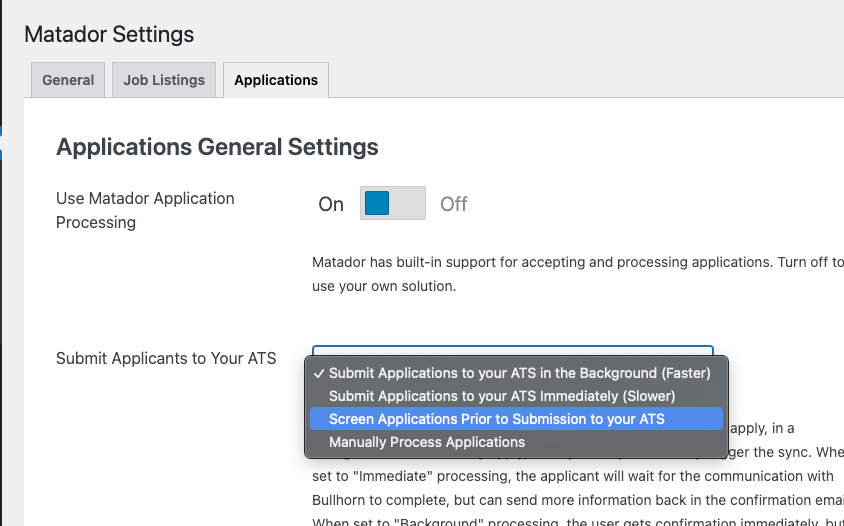The width and height of the screenshot is (844, 526).
Task: Select the Applications tab
Action: tap(276, 80)
